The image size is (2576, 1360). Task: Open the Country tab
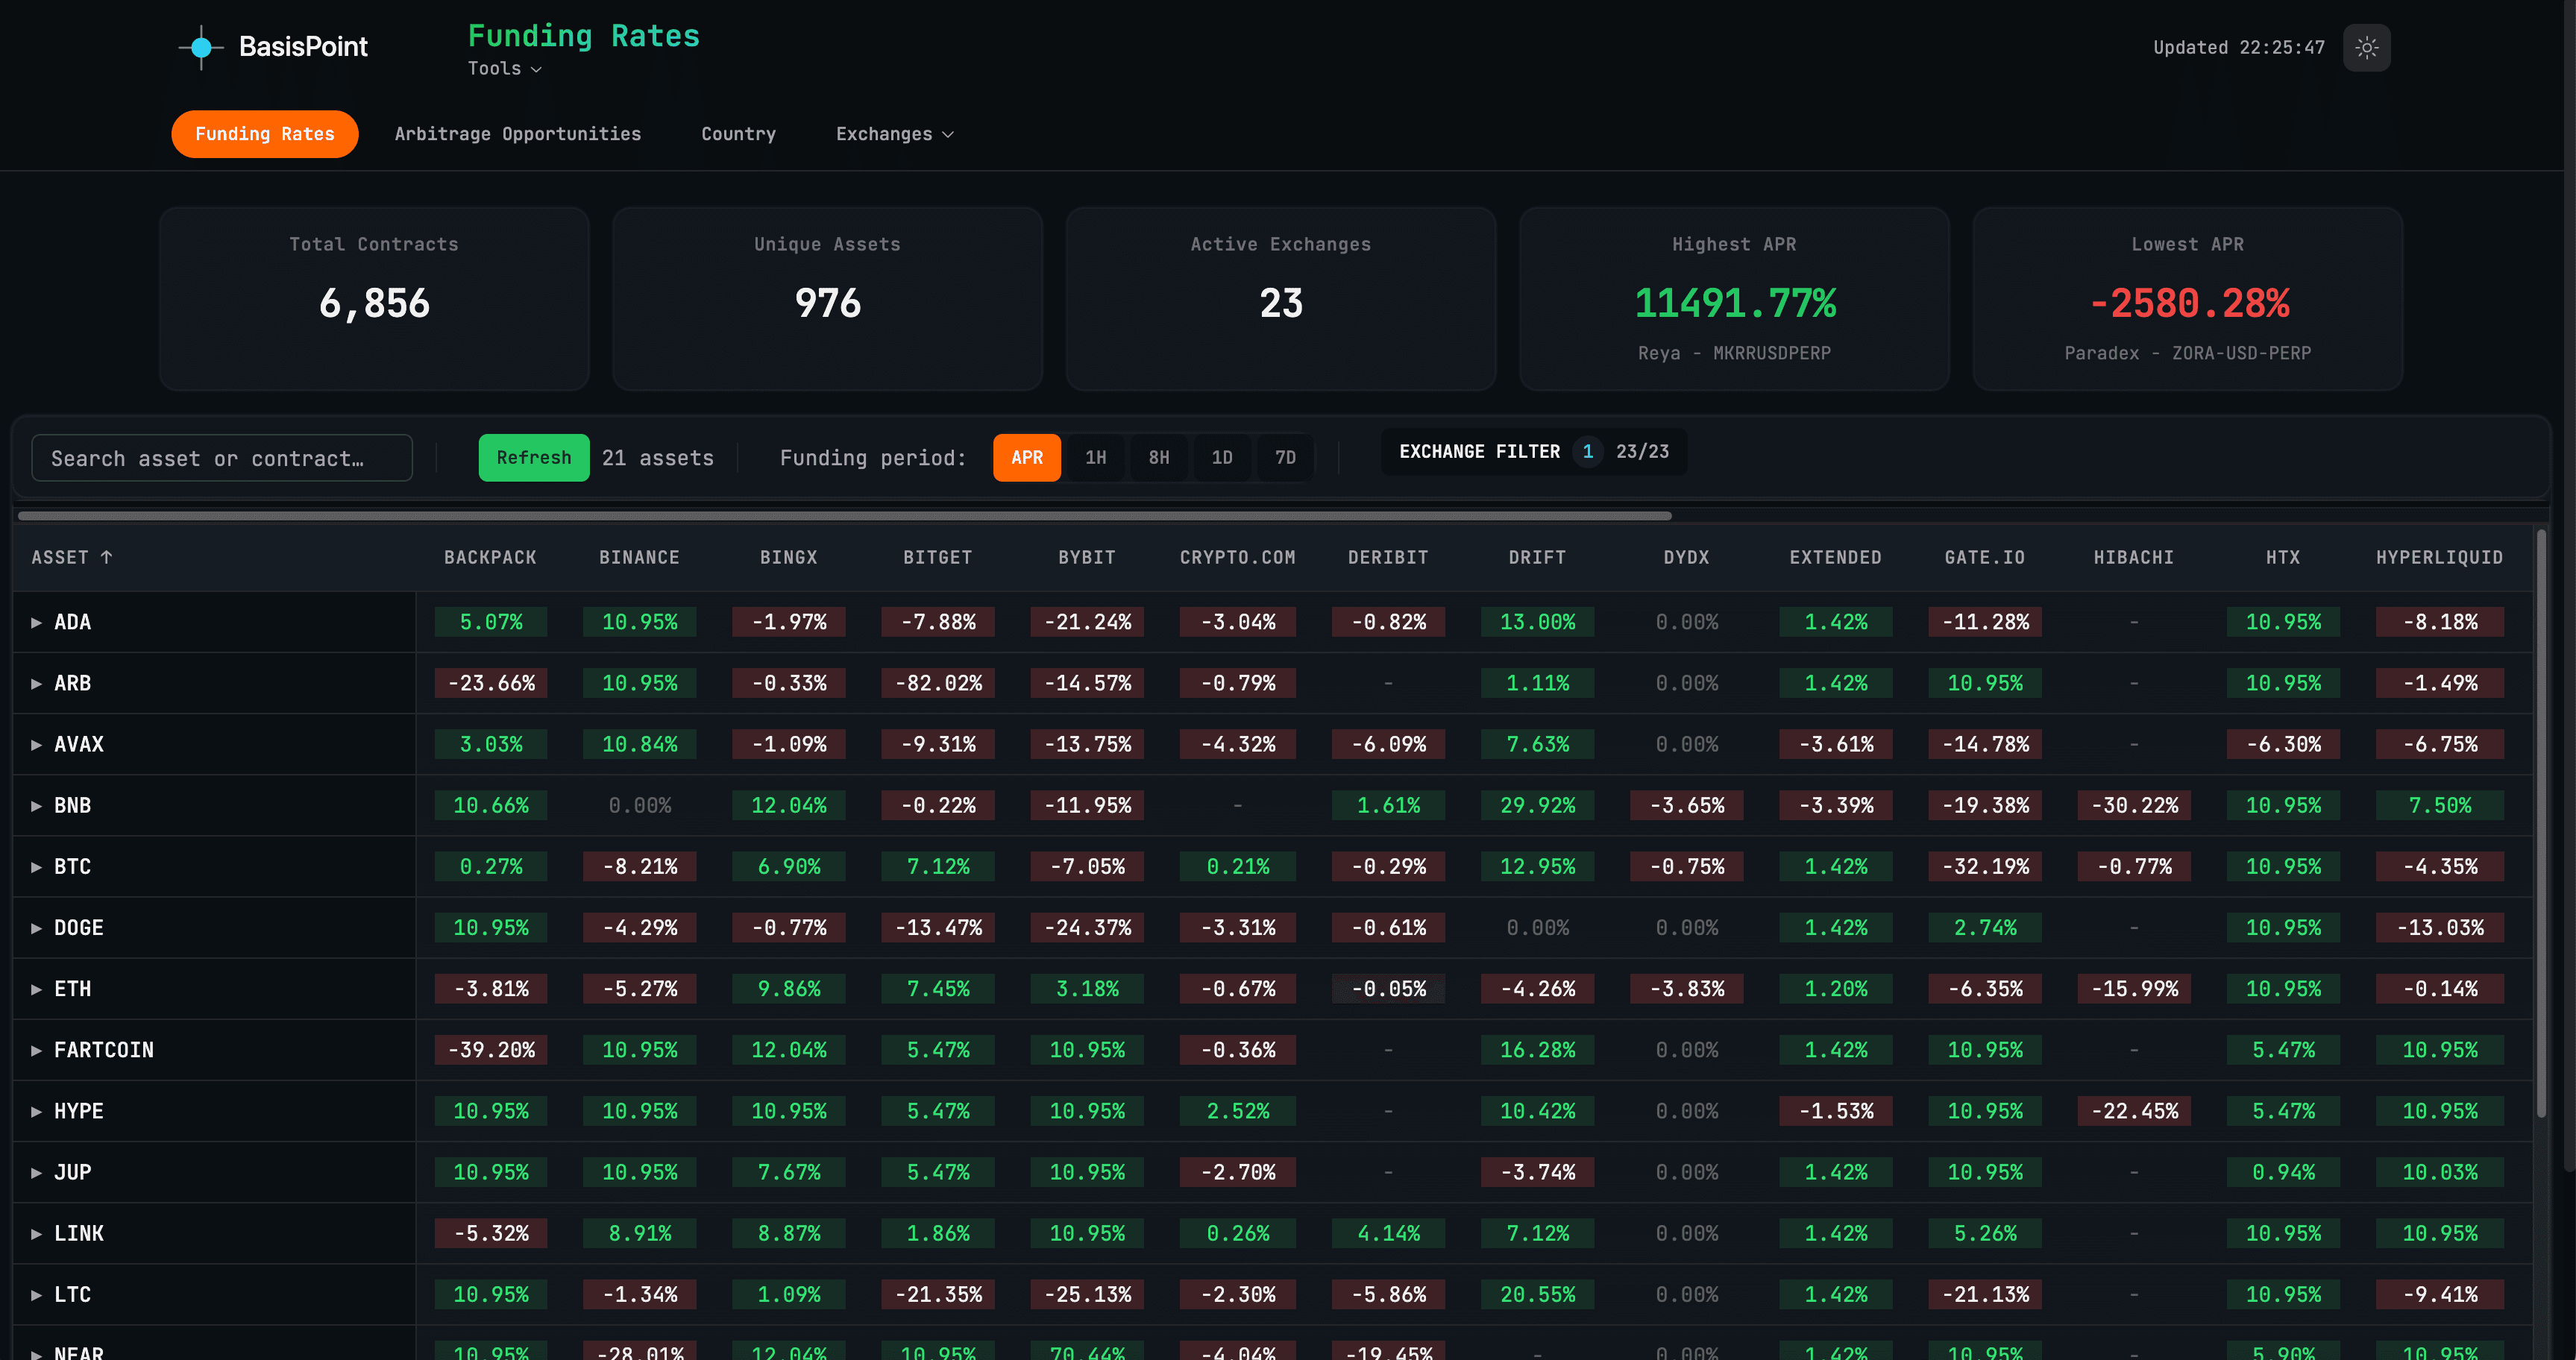tap(738, 133)
